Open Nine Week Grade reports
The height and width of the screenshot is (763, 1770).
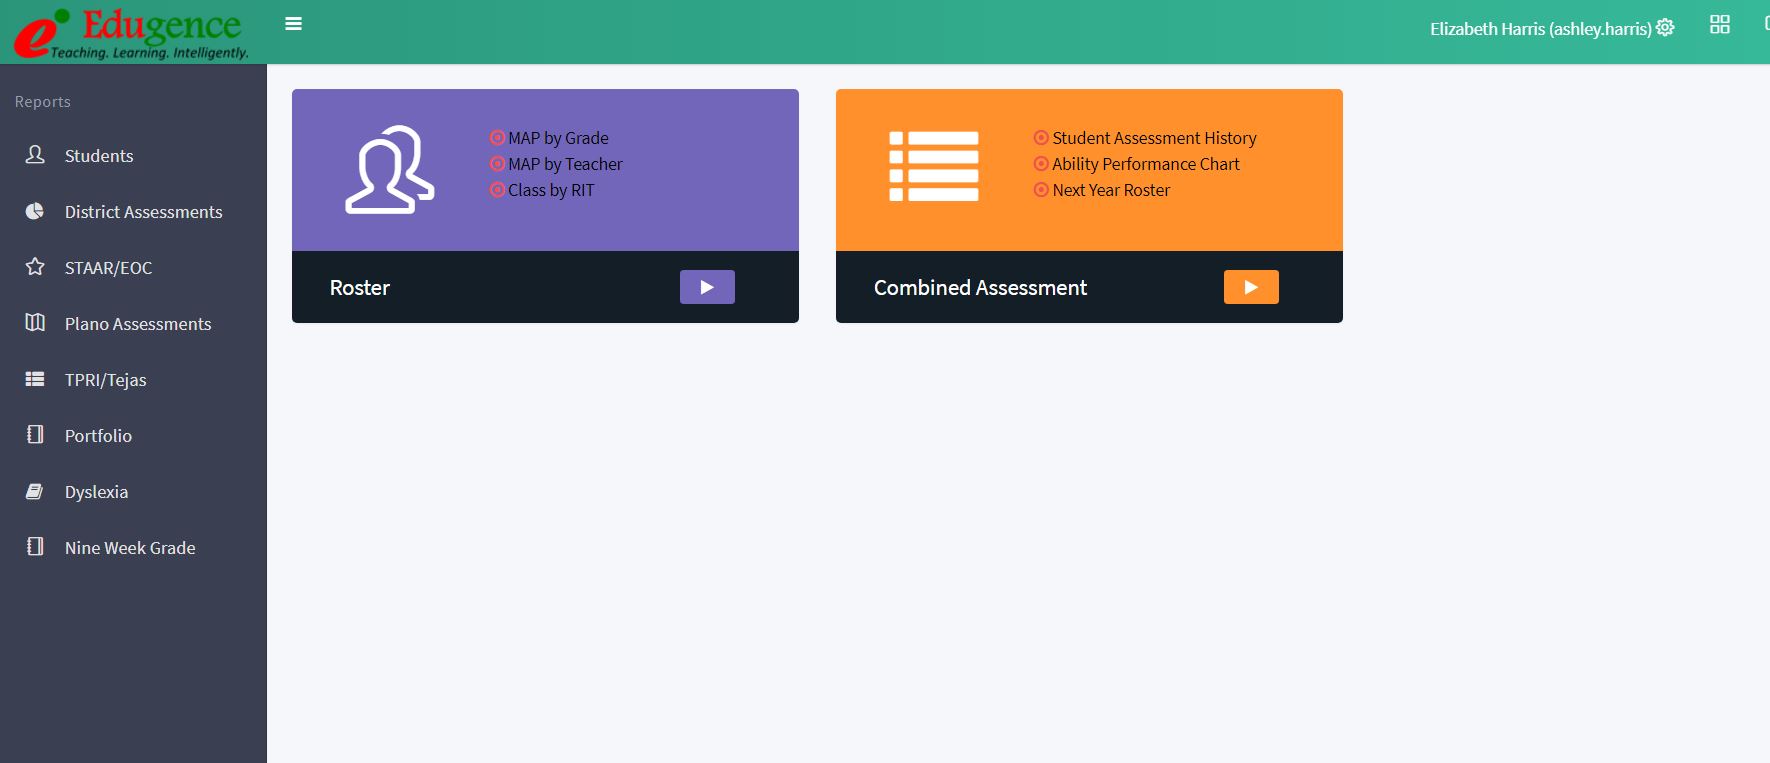(130, 548)
